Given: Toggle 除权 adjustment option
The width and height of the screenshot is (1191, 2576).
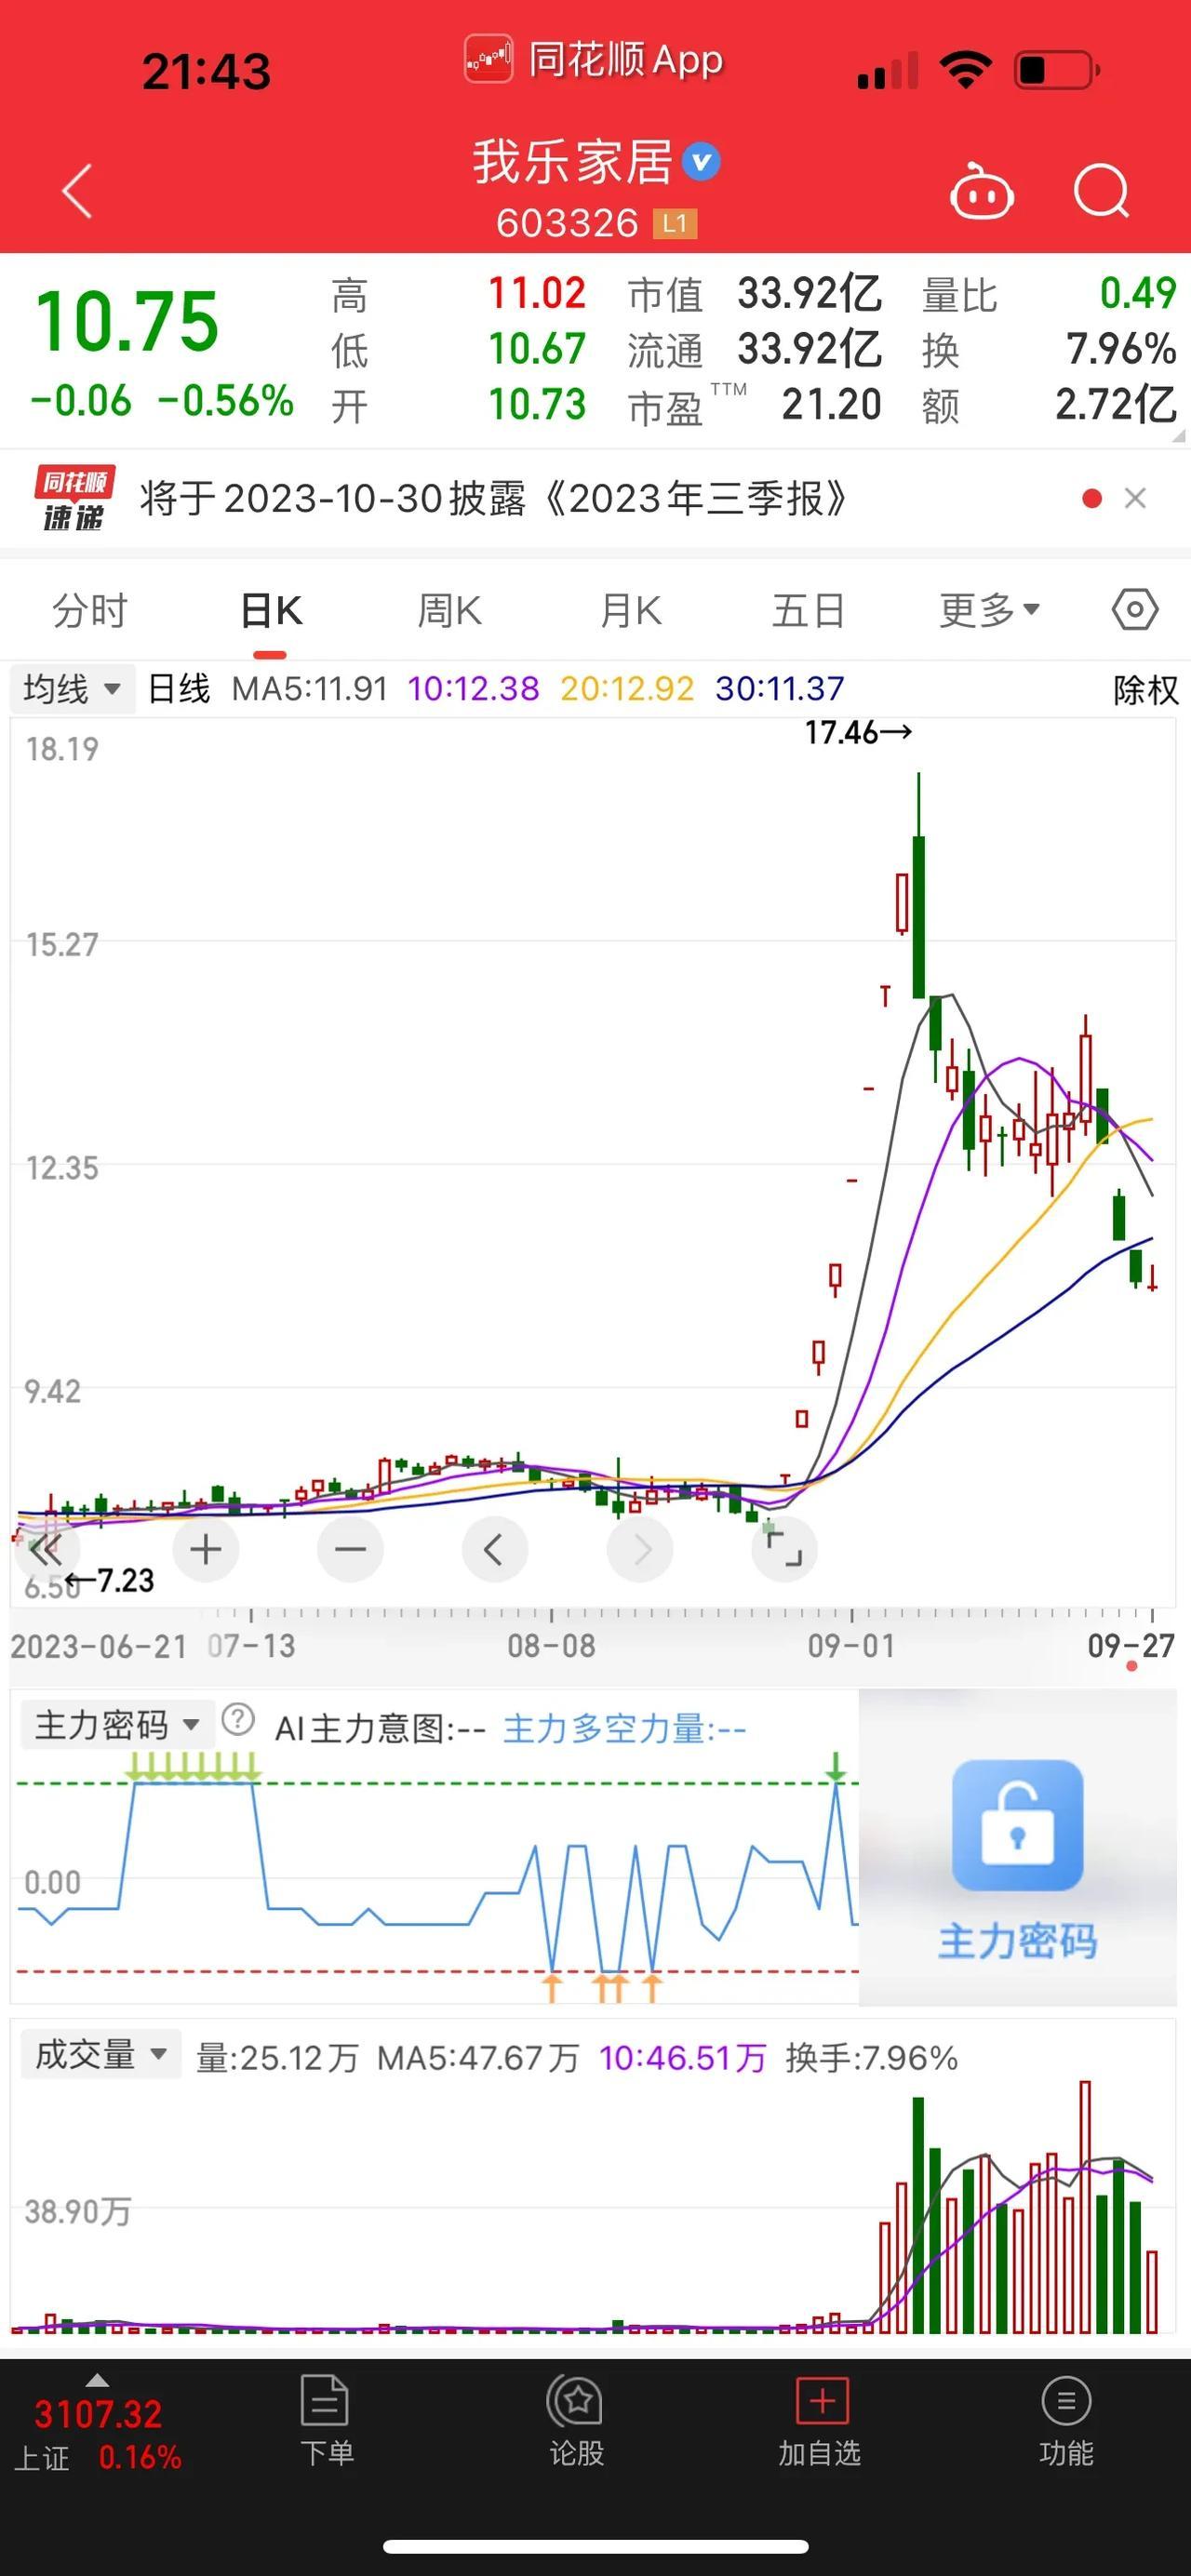Looking at the screenshot, I should point(1146,690).
